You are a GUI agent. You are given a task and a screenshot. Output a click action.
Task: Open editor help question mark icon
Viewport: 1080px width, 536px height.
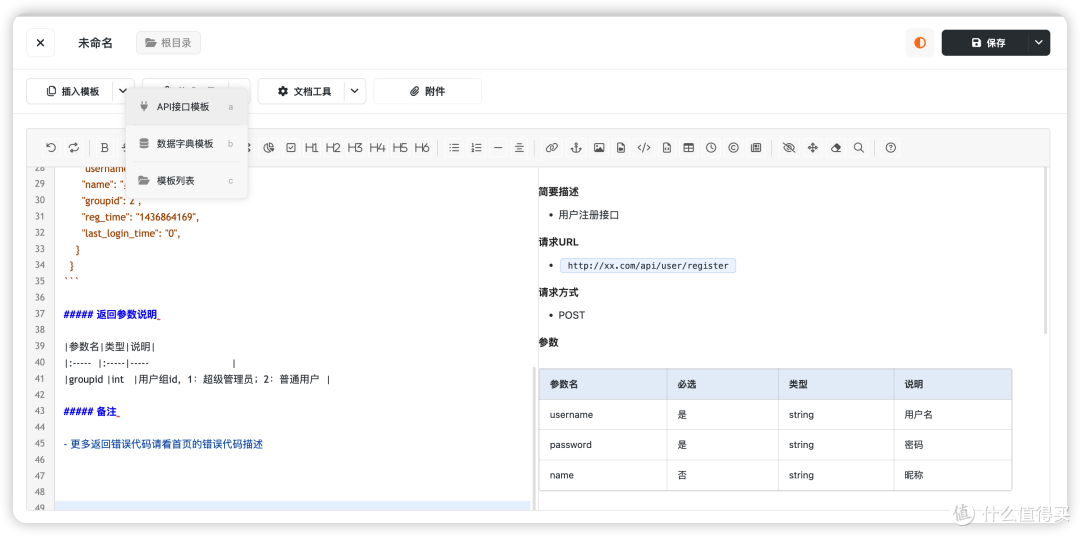pos(891,147)
